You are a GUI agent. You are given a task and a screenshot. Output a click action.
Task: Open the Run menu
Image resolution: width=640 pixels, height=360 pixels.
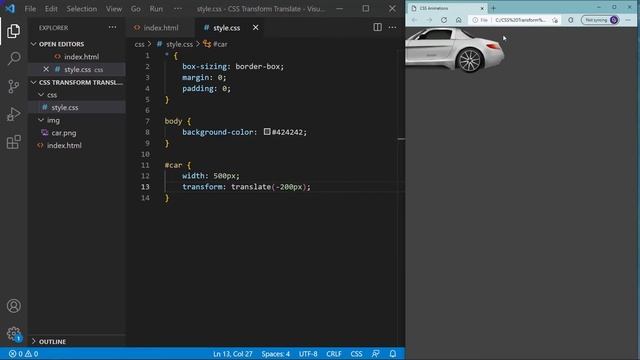point(156,9)
